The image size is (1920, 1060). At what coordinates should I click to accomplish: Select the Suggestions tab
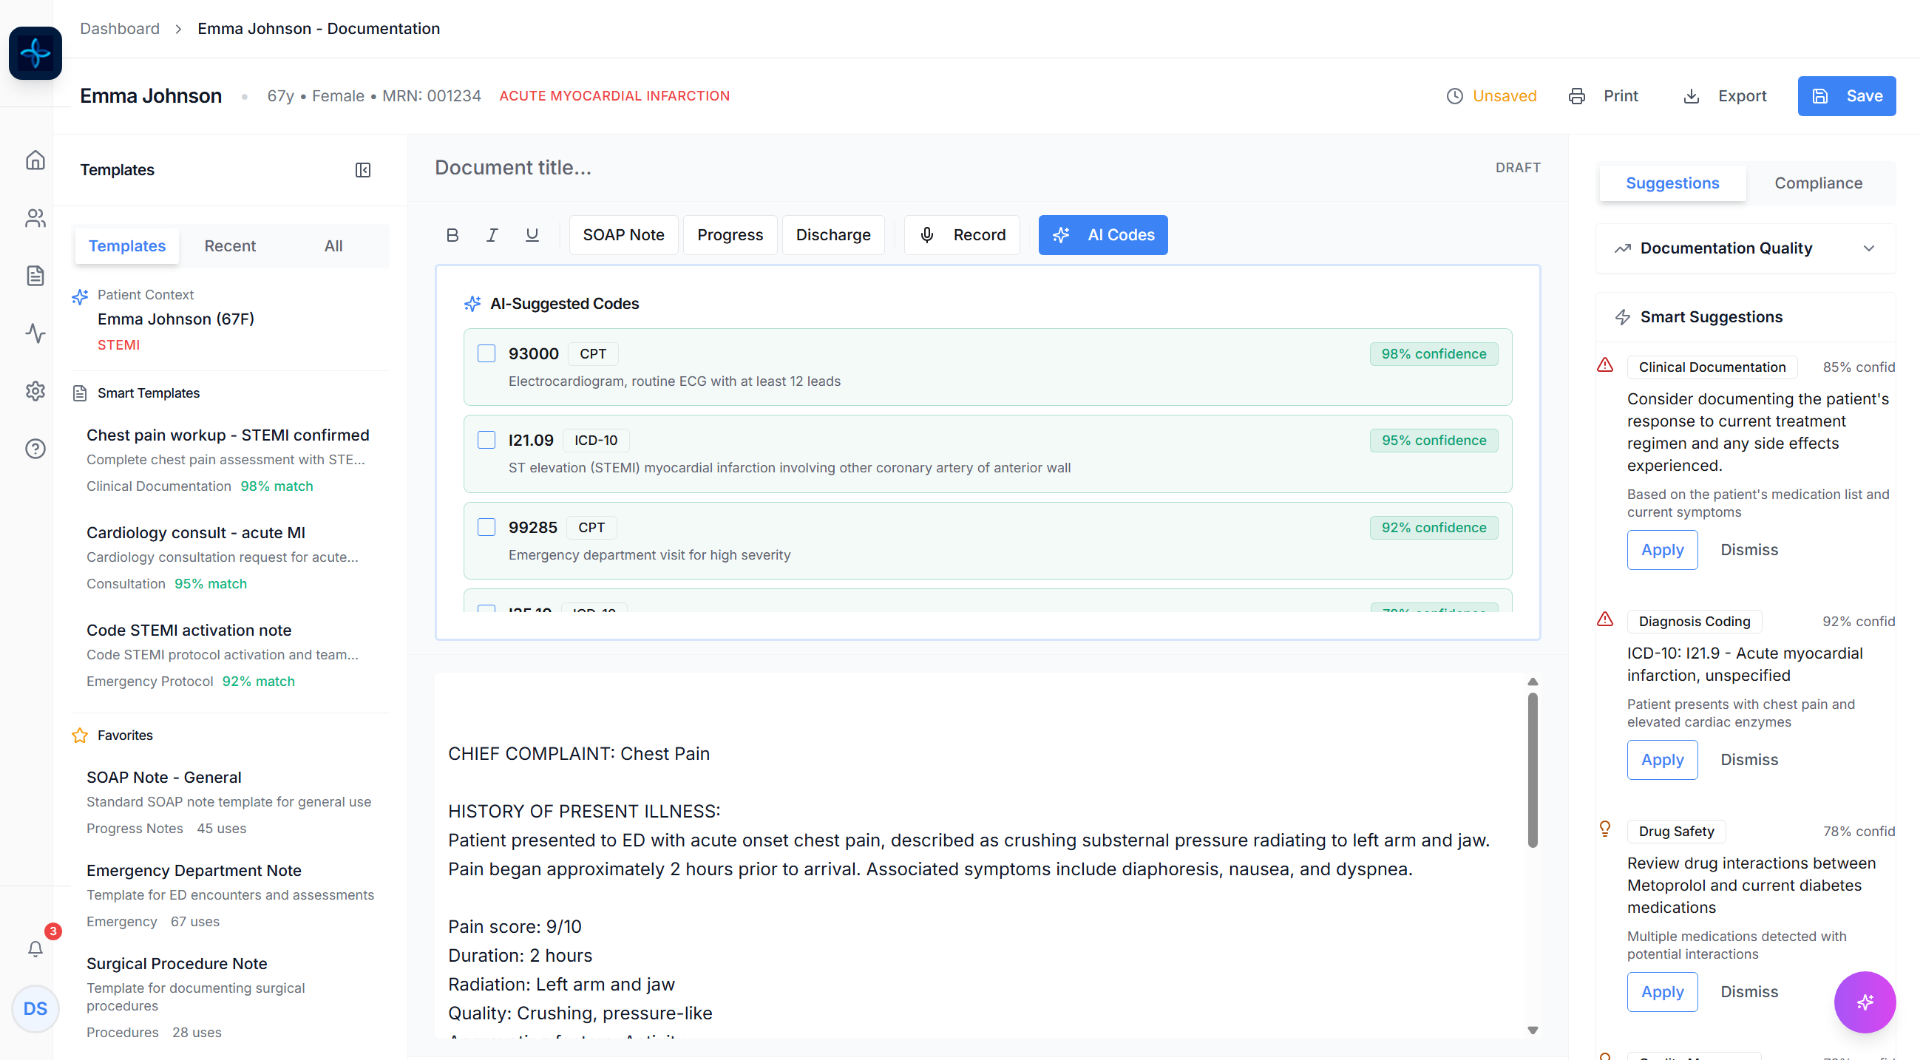(1672, 183)
